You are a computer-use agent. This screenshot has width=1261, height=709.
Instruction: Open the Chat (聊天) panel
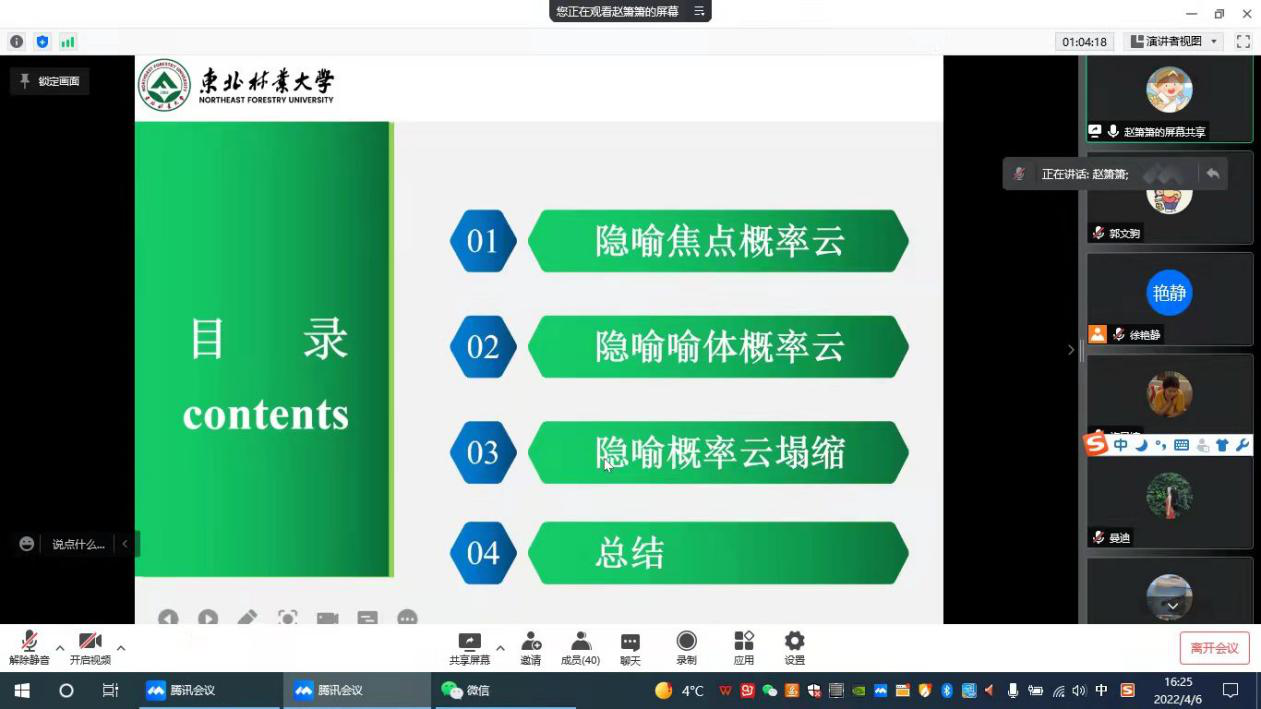pyautogui.click(x=630, y=648)
